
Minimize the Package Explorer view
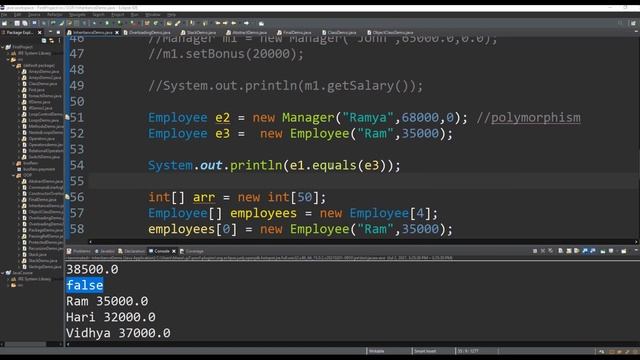(x=51, y=32)
